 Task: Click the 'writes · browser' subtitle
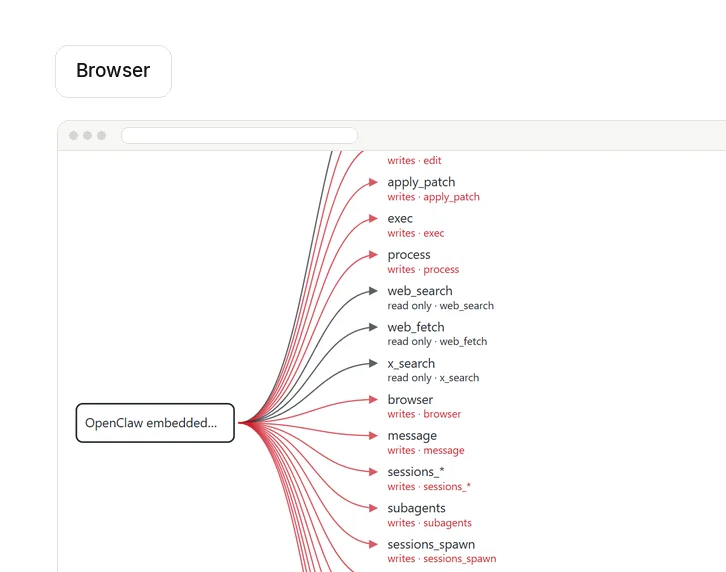click(424, 414)
